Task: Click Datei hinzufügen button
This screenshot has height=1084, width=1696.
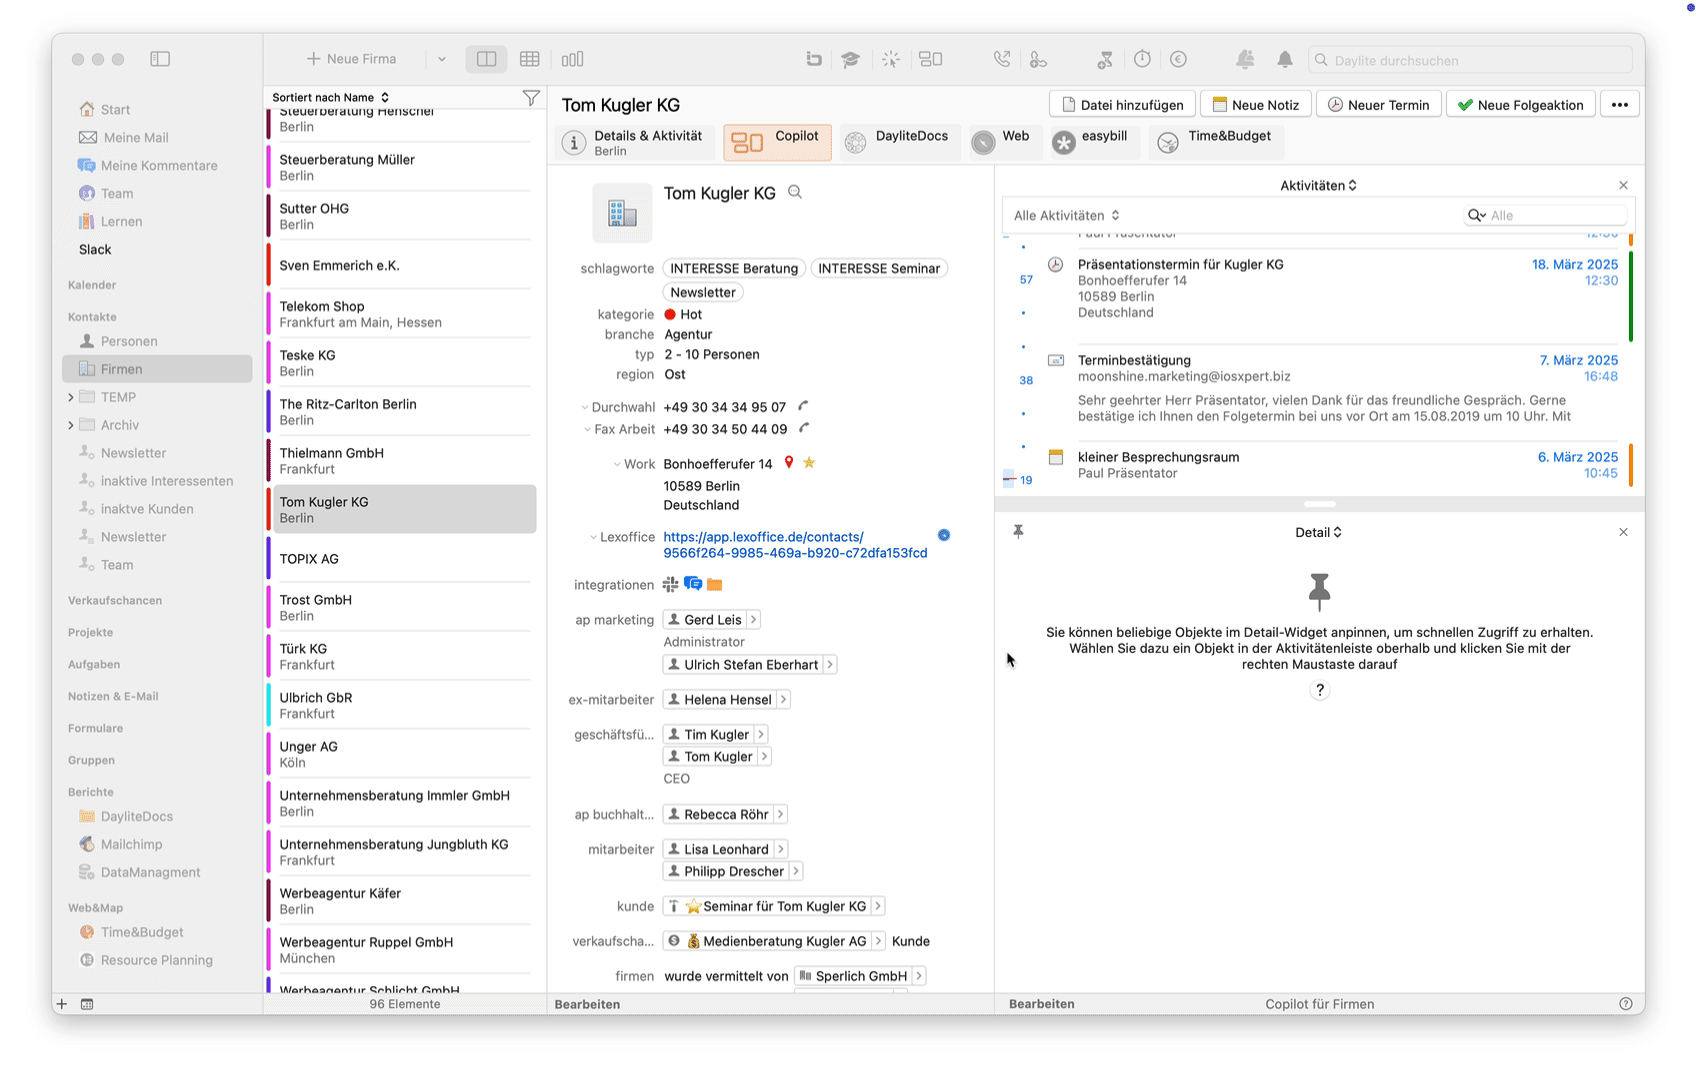Action: click(x=1122, y=104)
